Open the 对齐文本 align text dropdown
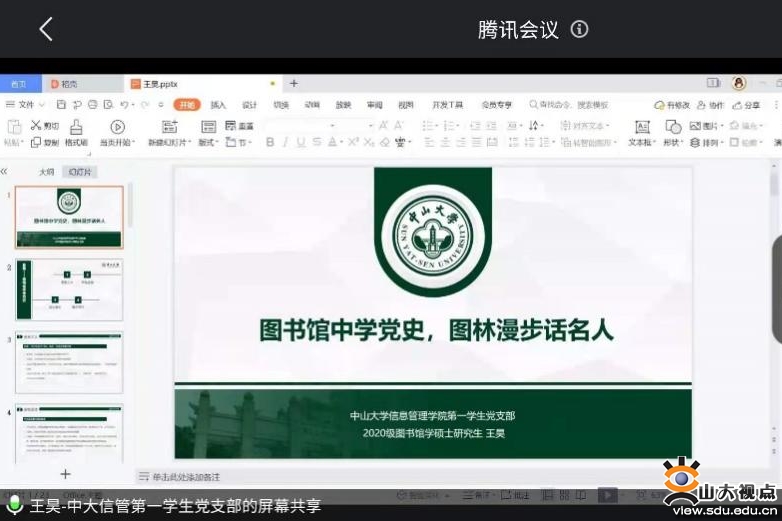The image size is (782, 521). pyautogui.click(x=585, y=126)
